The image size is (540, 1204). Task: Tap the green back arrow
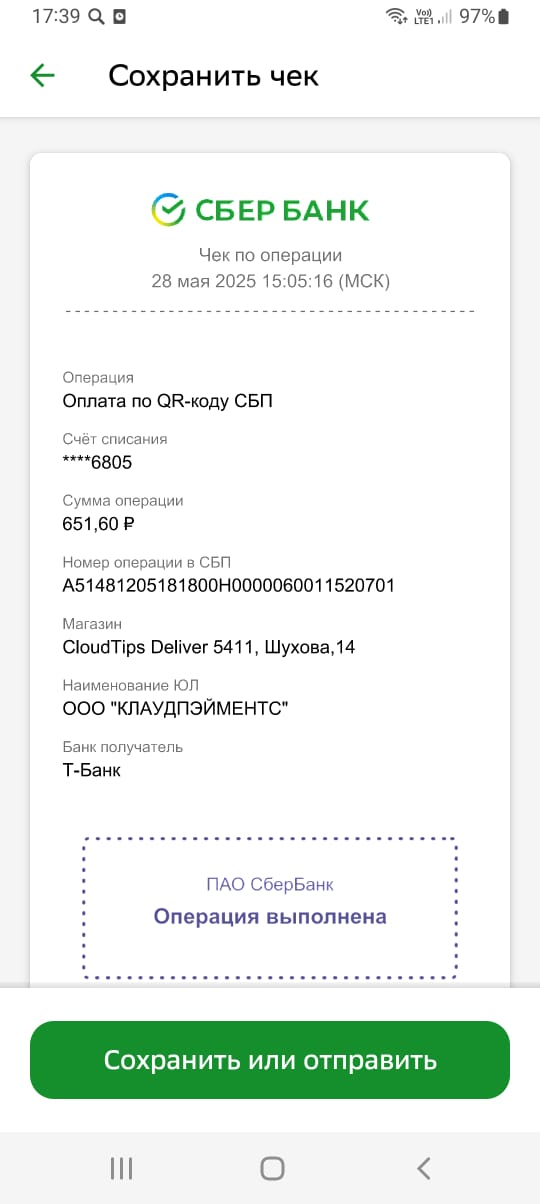[x=42, y=75]
